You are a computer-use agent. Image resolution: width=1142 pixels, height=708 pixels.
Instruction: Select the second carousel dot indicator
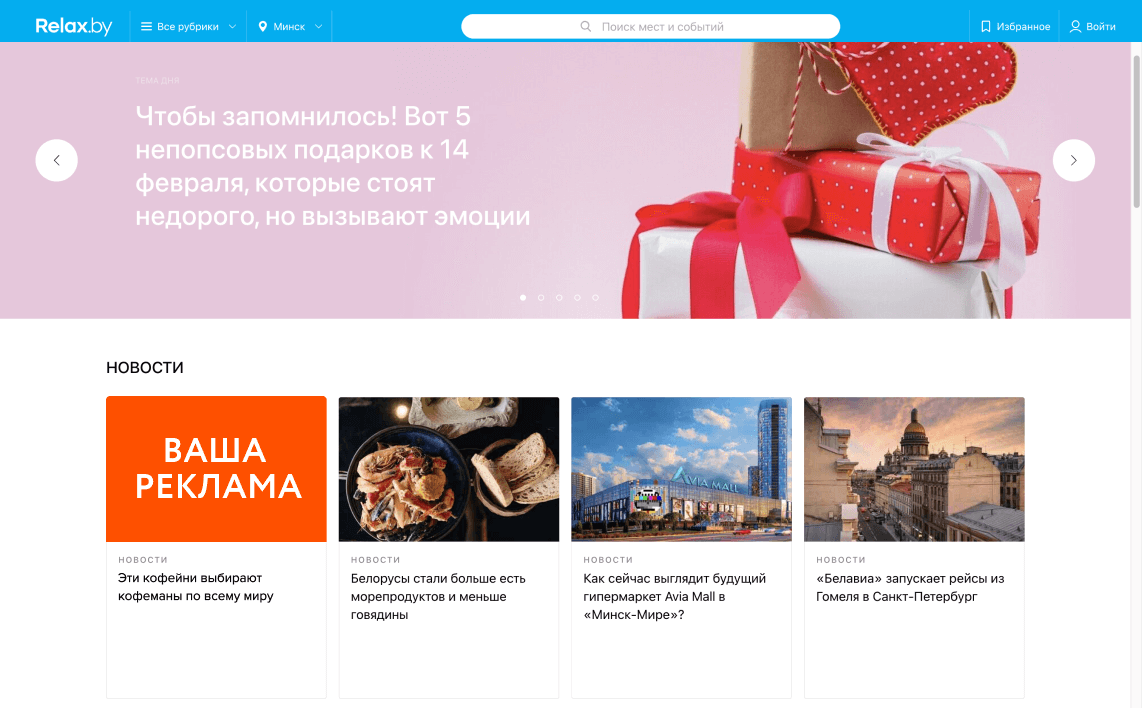click(x=541, y=297)
